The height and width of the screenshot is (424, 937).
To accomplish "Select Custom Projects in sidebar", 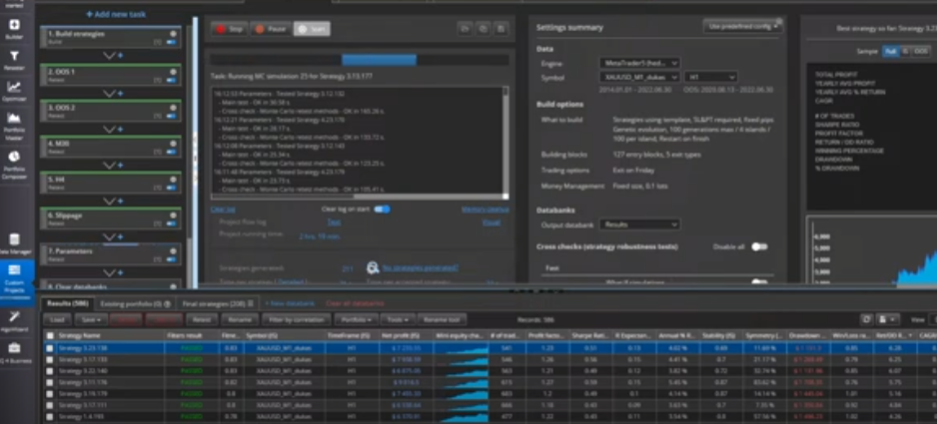I will [x=14, y=273].
